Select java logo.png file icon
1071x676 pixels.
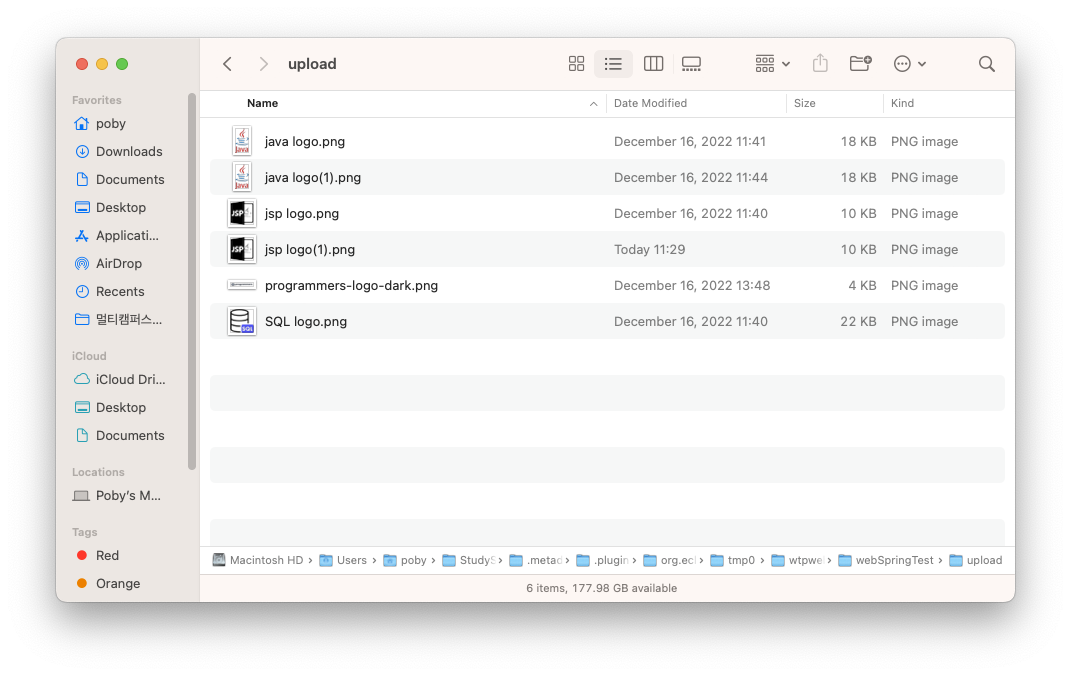click(242, 141)
